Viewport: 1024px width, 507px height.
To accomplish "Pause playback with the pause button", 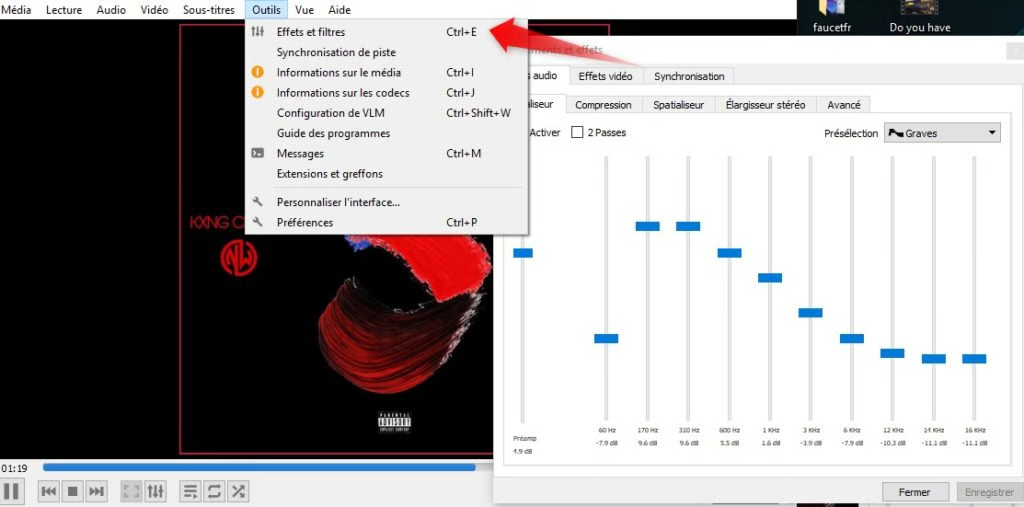I will (x=12, y=491).
